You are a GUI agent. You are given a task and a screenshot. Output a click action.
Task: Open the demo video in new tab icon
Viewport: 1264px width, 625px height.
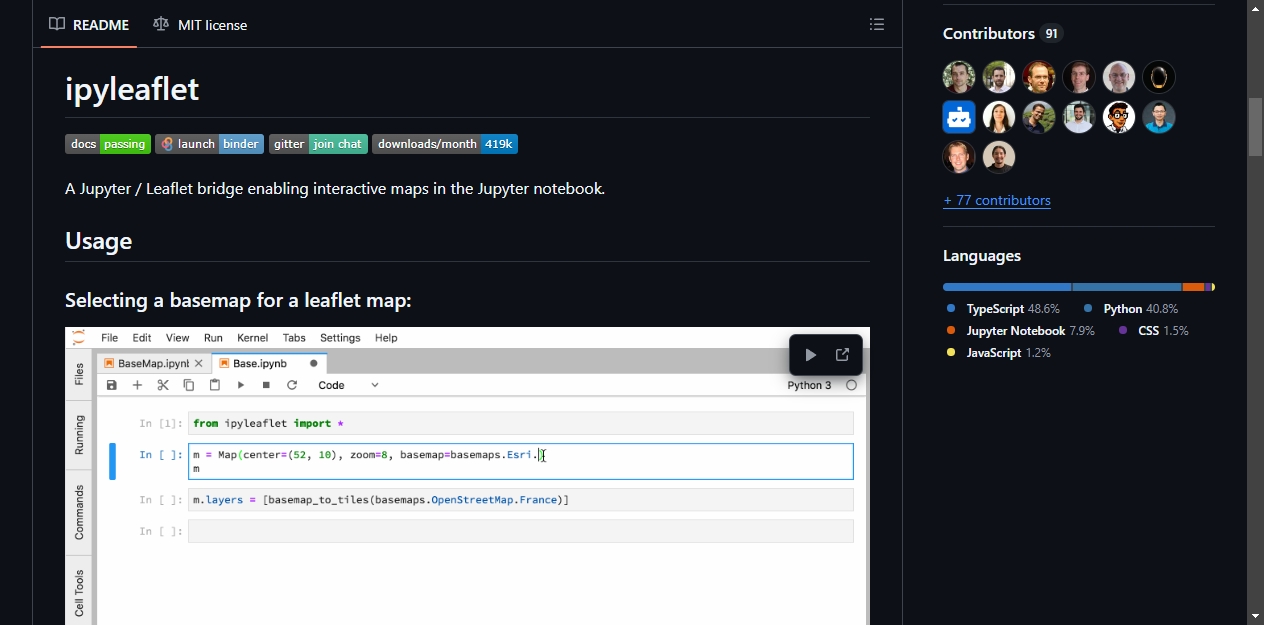point(842,355)
